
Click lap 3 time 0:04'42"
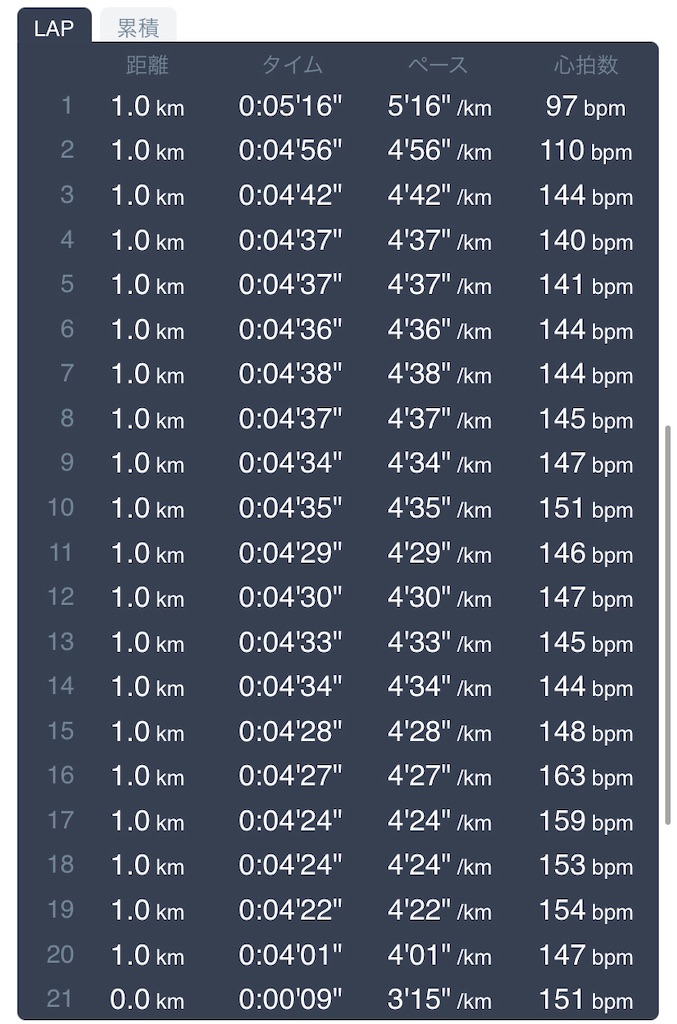click(290, 195)
